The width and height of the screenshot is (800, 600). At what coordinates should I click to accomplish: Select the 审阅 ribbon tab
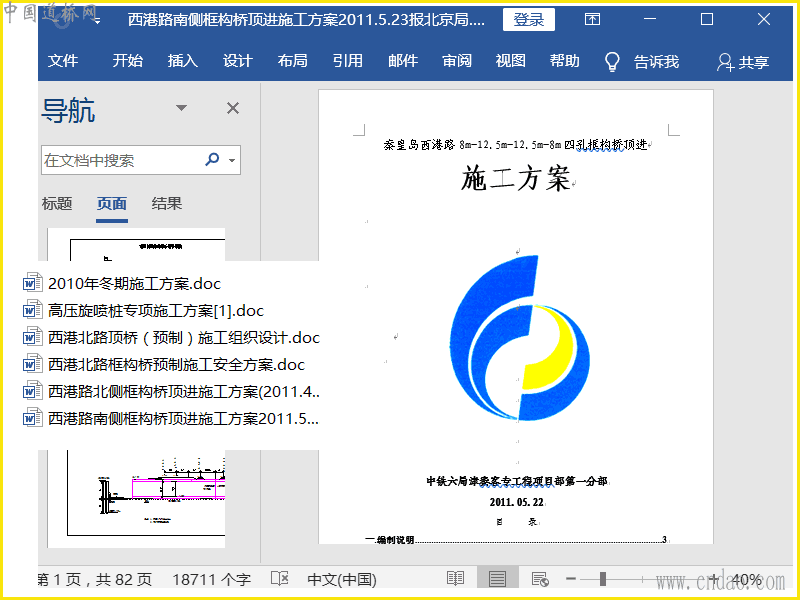point(457,61)
